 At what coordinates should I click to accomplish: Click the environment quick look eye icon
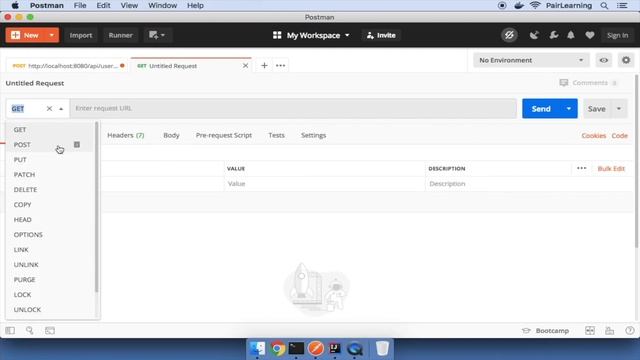click(x=604, y=60)
